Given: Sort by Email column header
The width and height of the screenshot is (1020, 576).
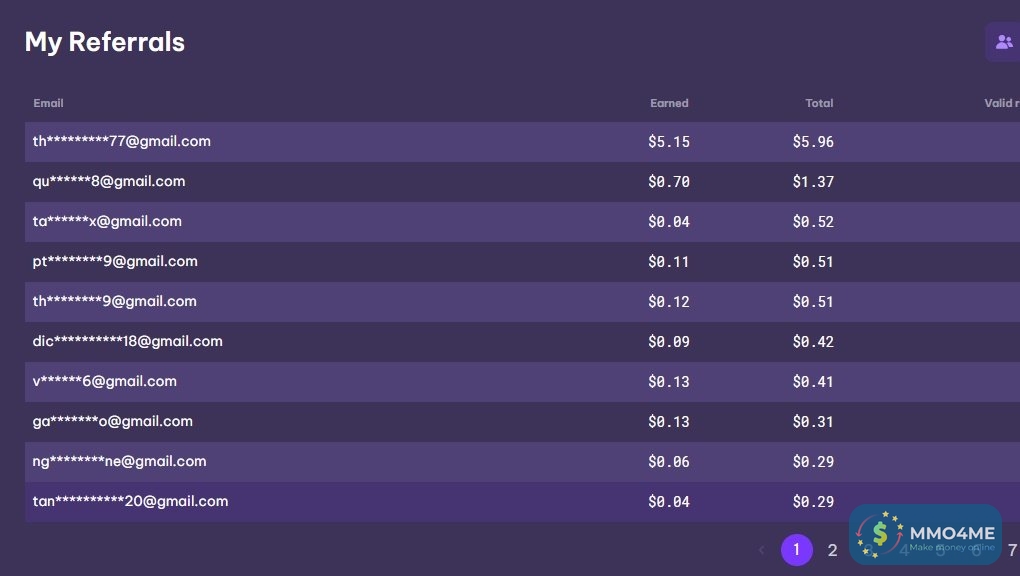Looking at the screenshot, I should (48, 103).
